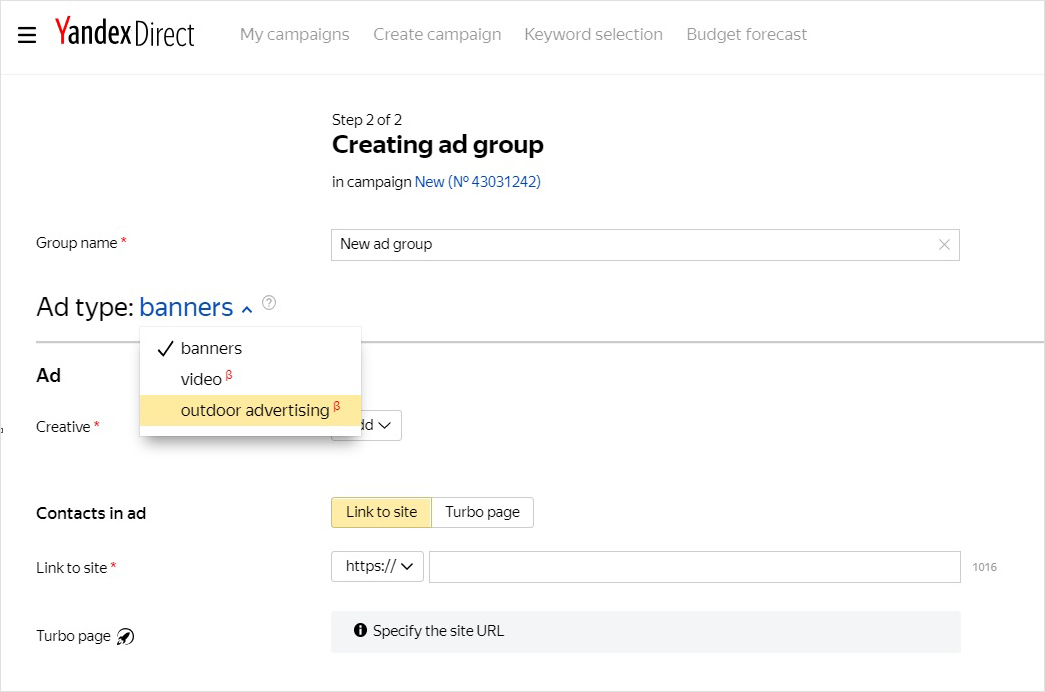Image resolution: width=1045 pixels, height=692 pixels.
Task: Go to My campaigns
Action: (x=294, y=35)
